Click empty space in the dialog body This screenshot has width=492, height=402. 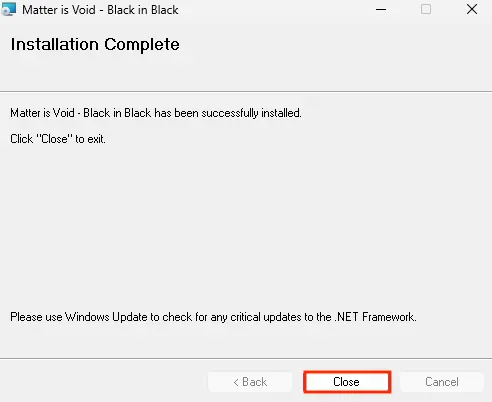246,227
